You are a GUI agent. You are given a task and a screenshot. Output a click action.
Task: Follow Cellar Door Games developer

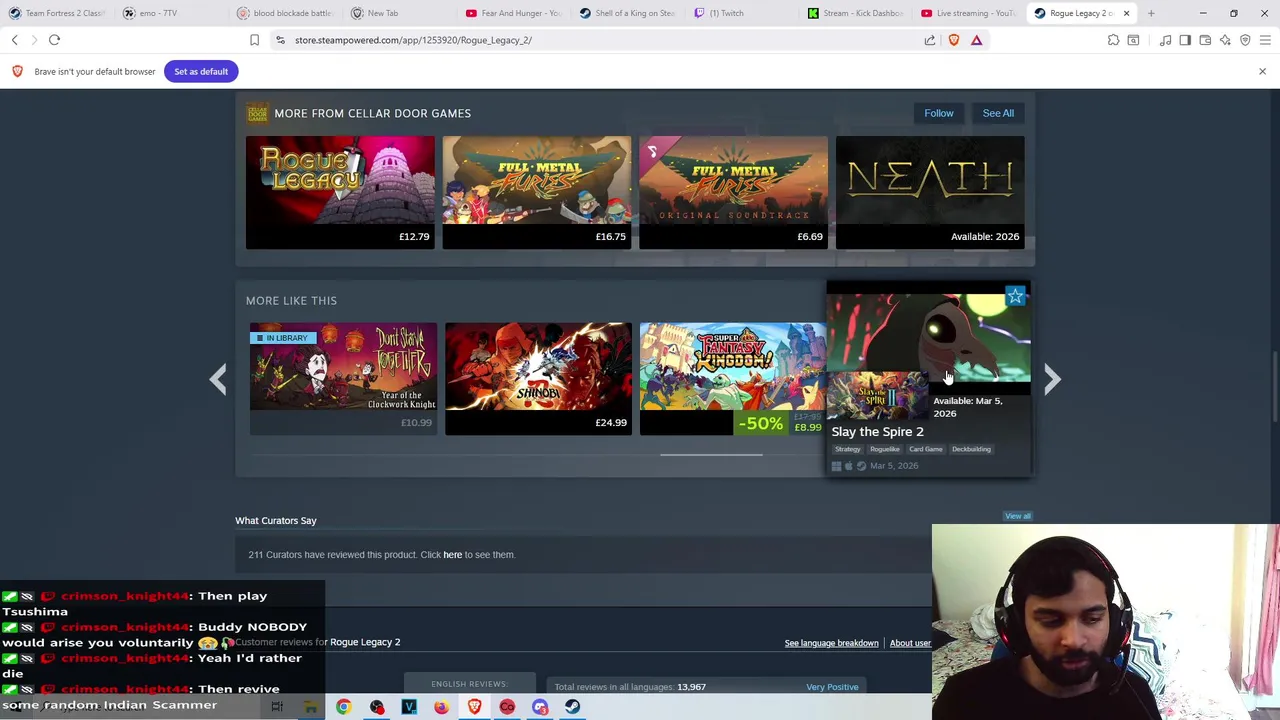click(x=939, y=113)
